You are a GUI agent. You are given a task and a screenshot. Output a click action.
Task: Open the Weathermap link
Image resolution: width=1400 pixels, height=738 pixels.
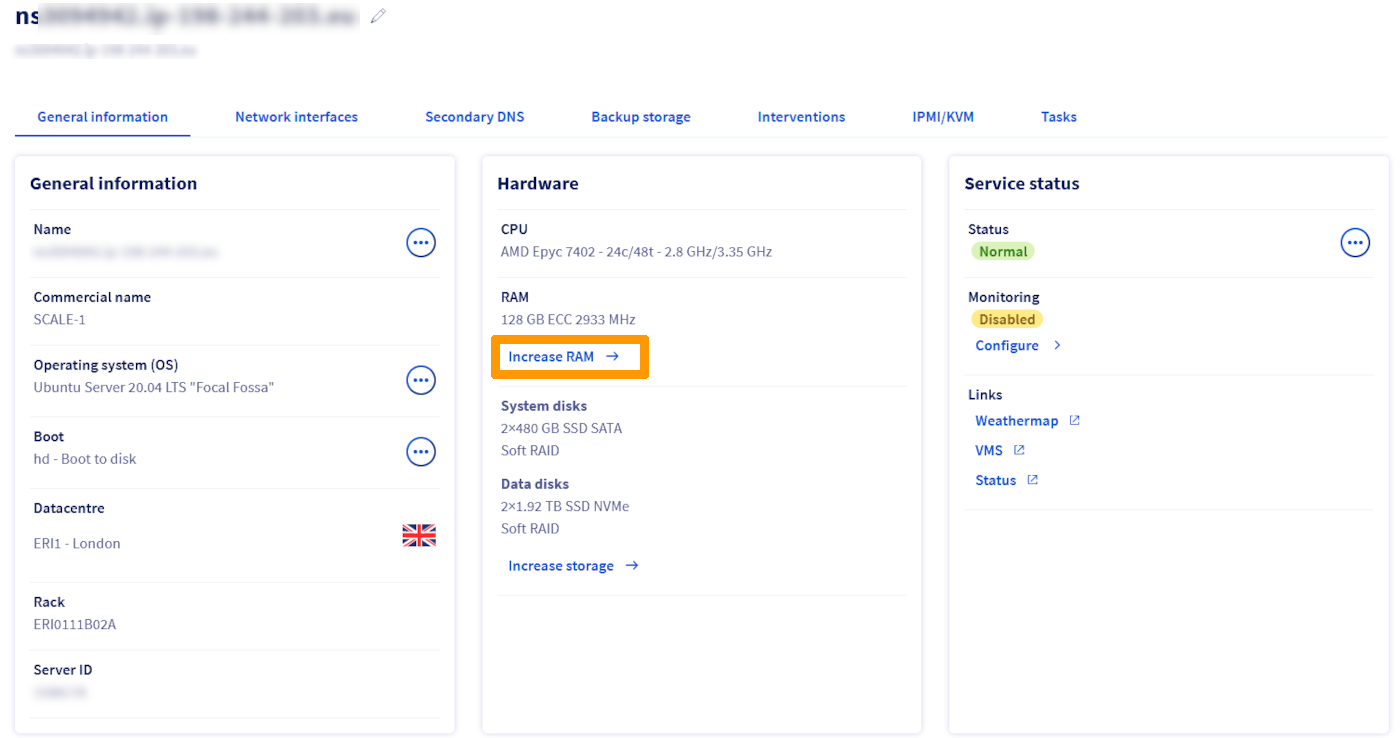coord(1016,421)
